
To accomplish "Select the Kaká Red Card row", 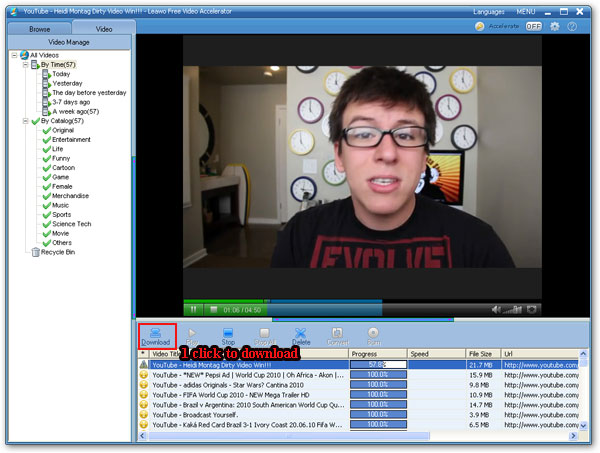I will click(x=359, y=425).
